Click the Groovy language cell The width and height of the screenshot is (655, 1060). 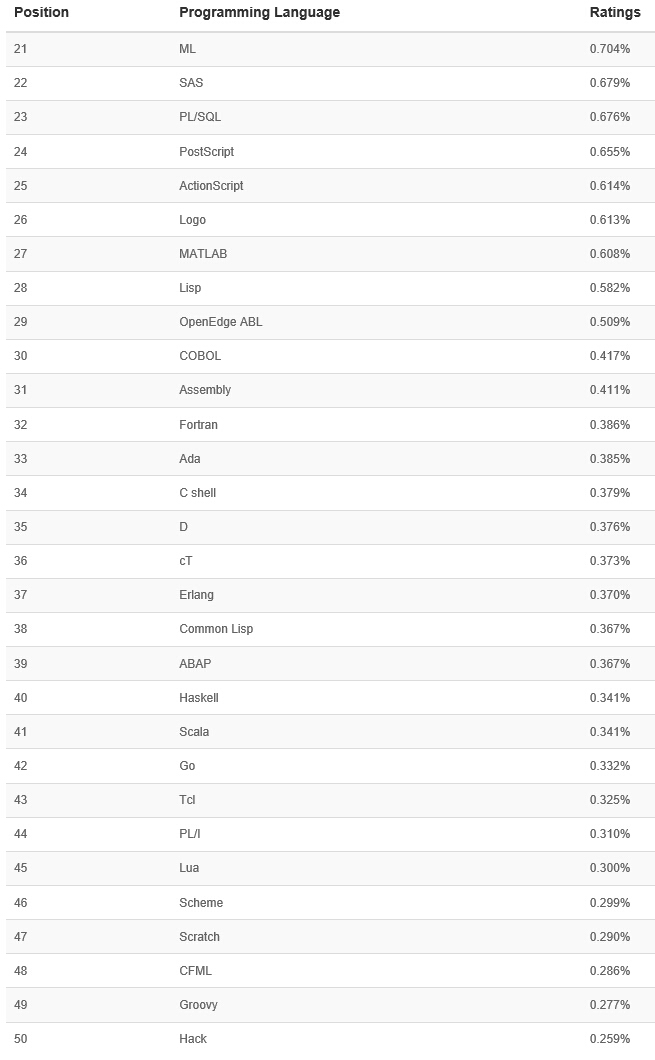click(x=198, y=1005)
